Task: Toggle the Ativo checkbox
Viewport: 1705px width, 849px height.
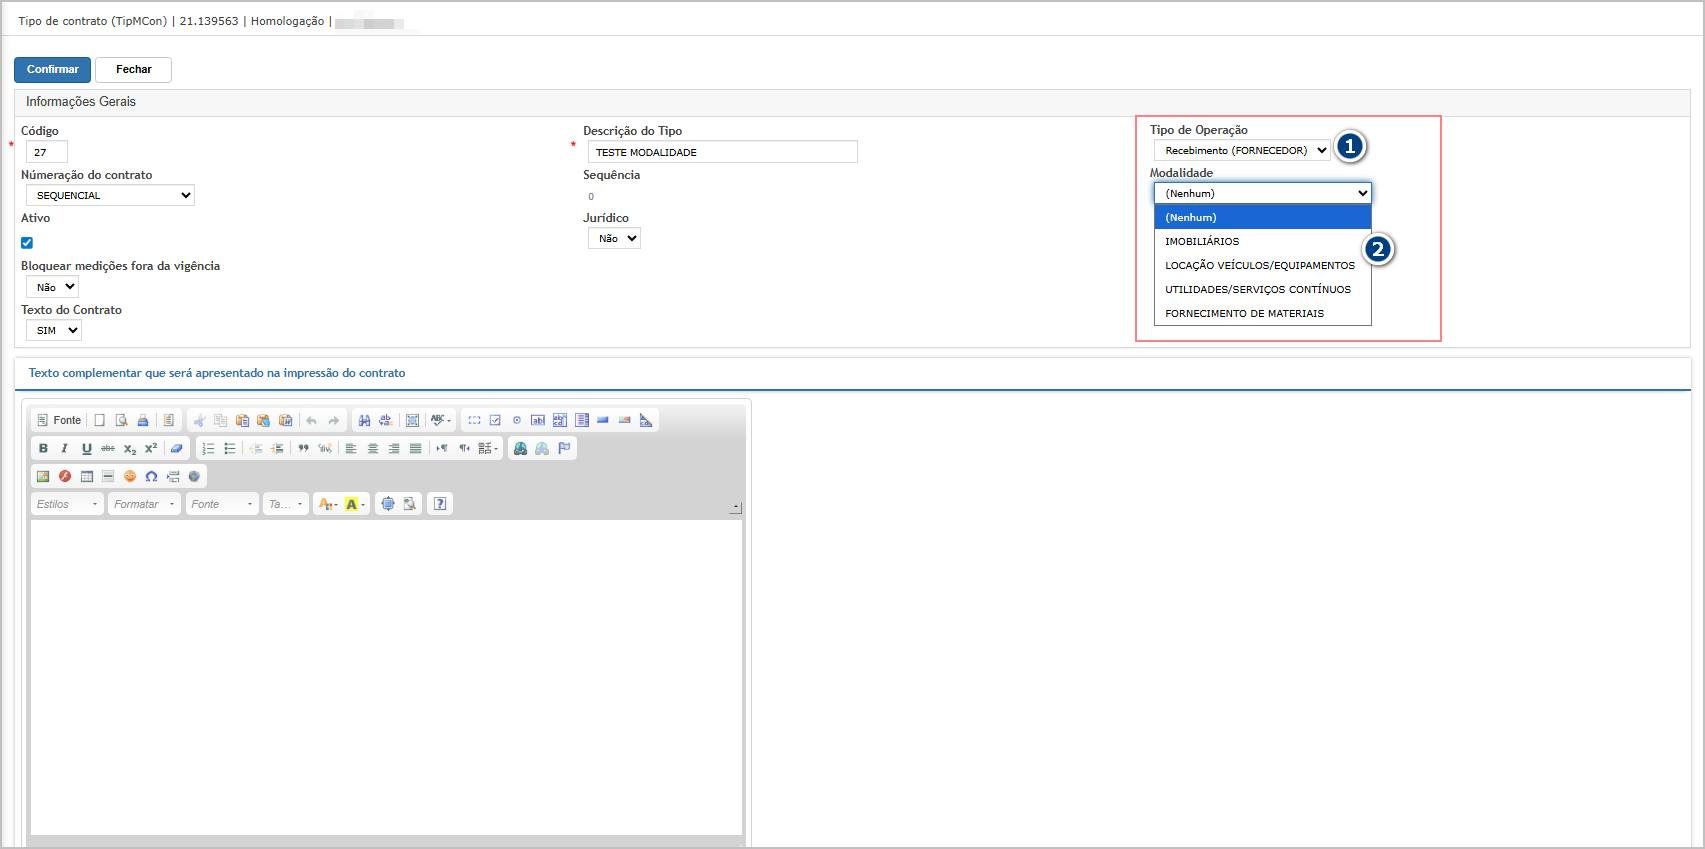Action: coord(27,243)
